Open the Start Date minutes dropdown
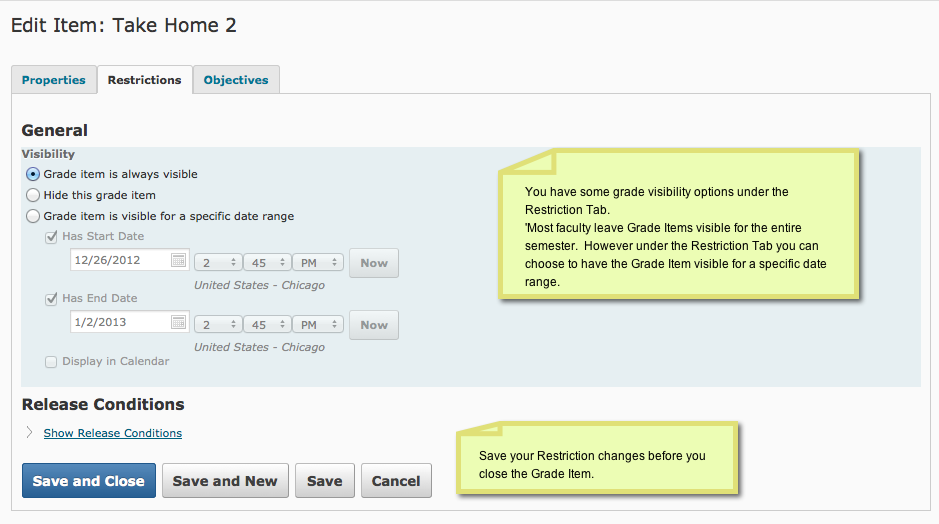Viewport: 939px width, 524px height. 268,263
